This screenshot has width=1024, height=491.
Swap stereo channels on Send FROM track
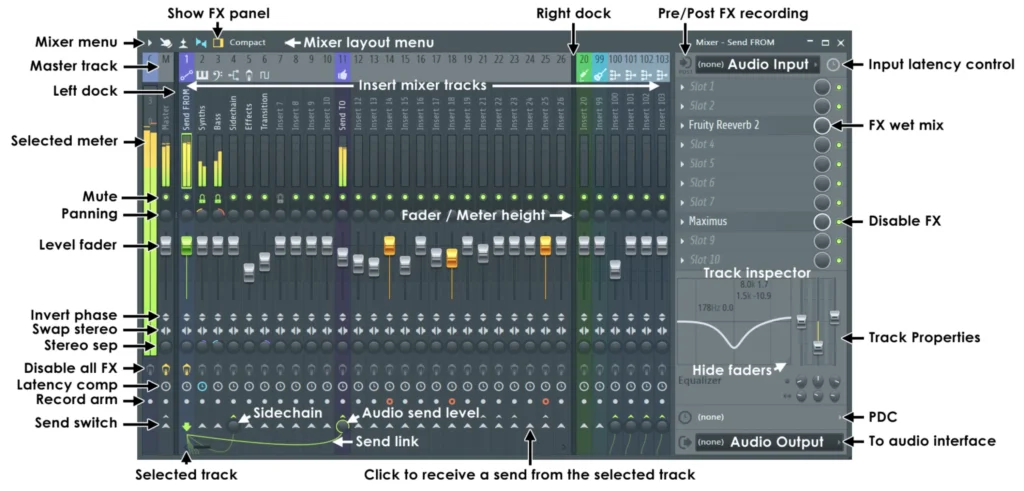[x=186, y=331]
